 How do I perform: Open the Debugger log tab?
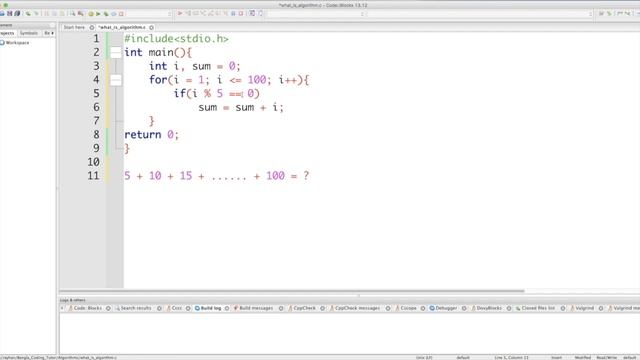coord(443,308)
